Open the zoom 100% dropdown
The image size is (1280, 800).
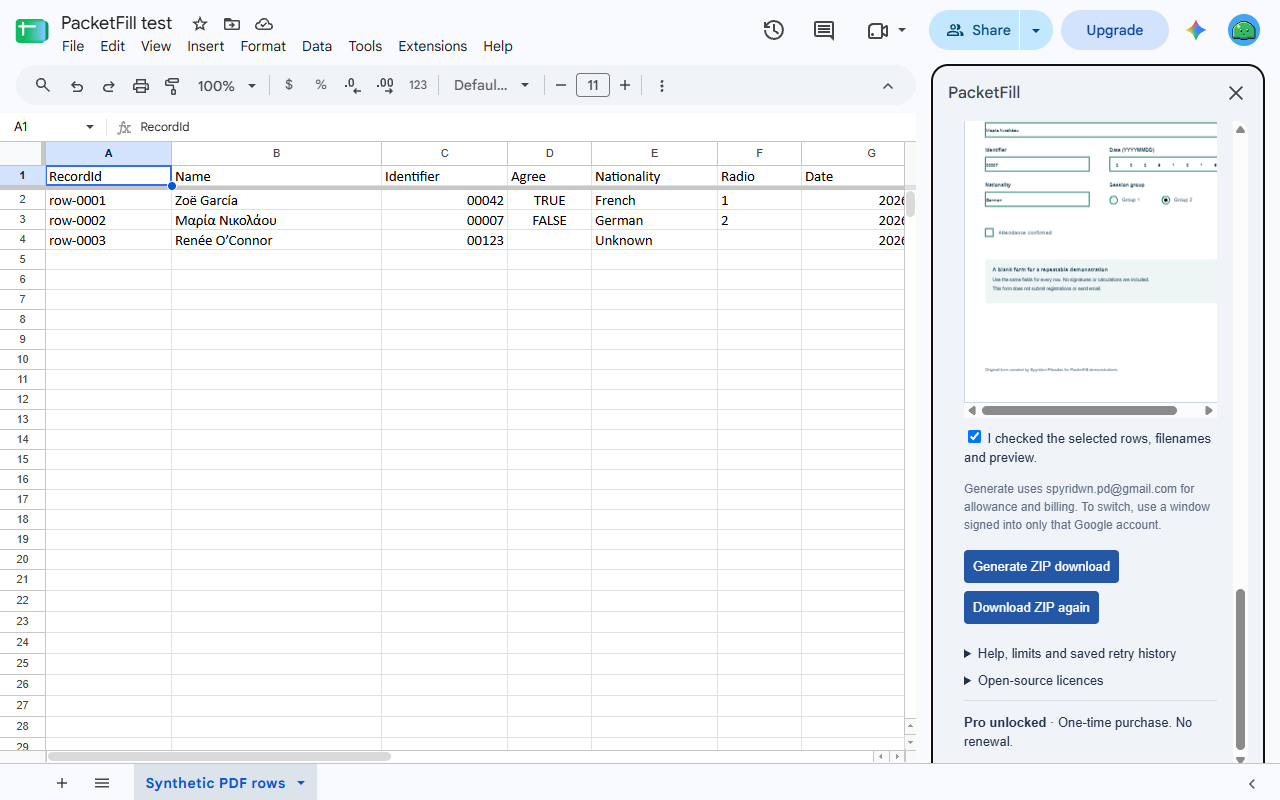[227, 86]
